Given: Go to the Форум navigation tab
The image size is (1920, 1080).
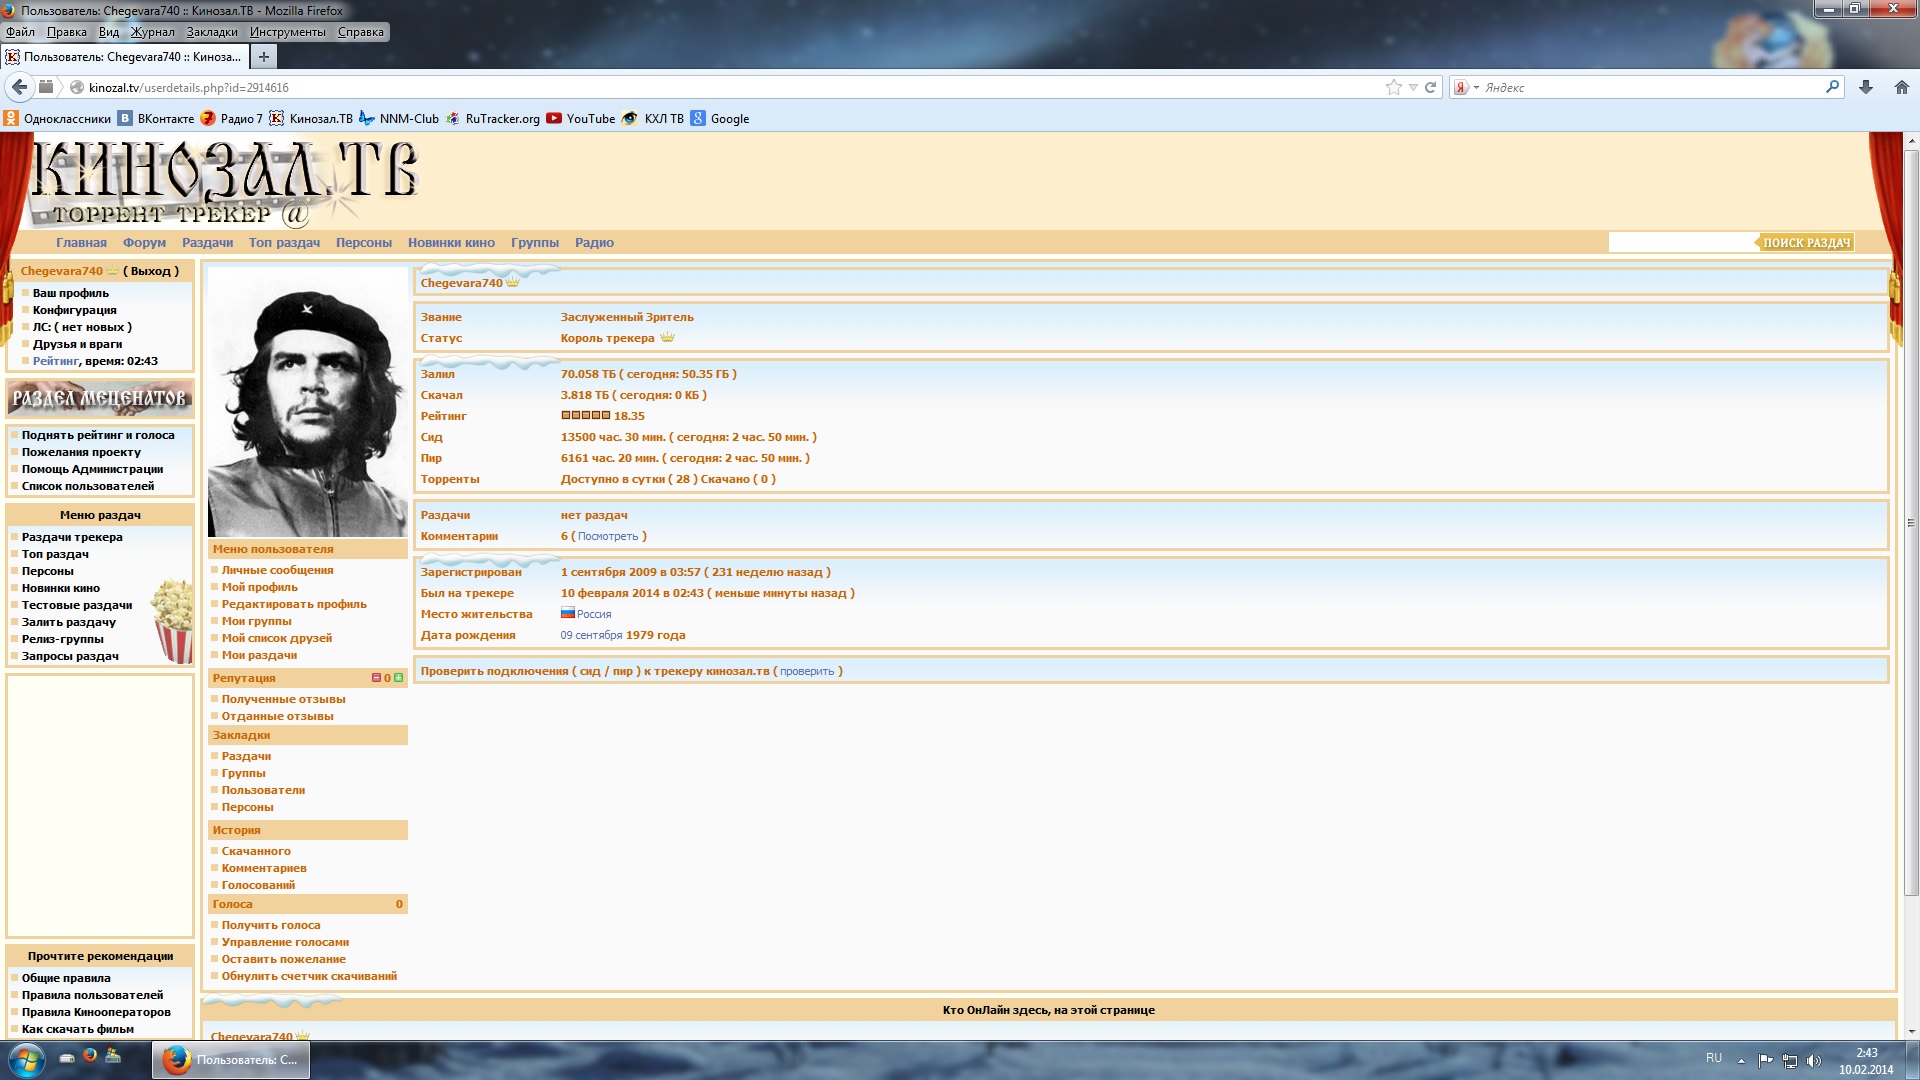Looking at the screenshot, I should click(x=144, y=242).
